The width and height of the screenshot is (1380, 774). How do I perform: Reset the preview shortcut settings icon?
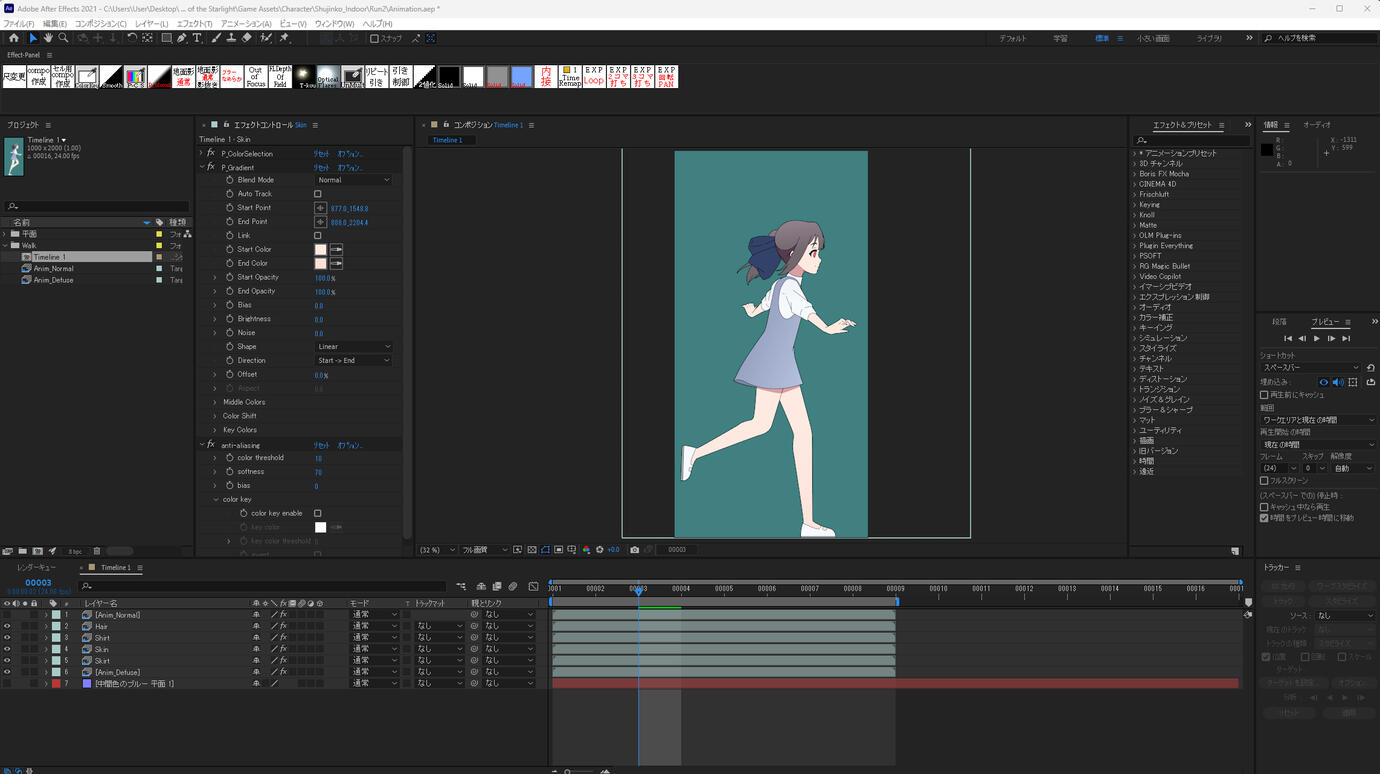coord(1370,368)
